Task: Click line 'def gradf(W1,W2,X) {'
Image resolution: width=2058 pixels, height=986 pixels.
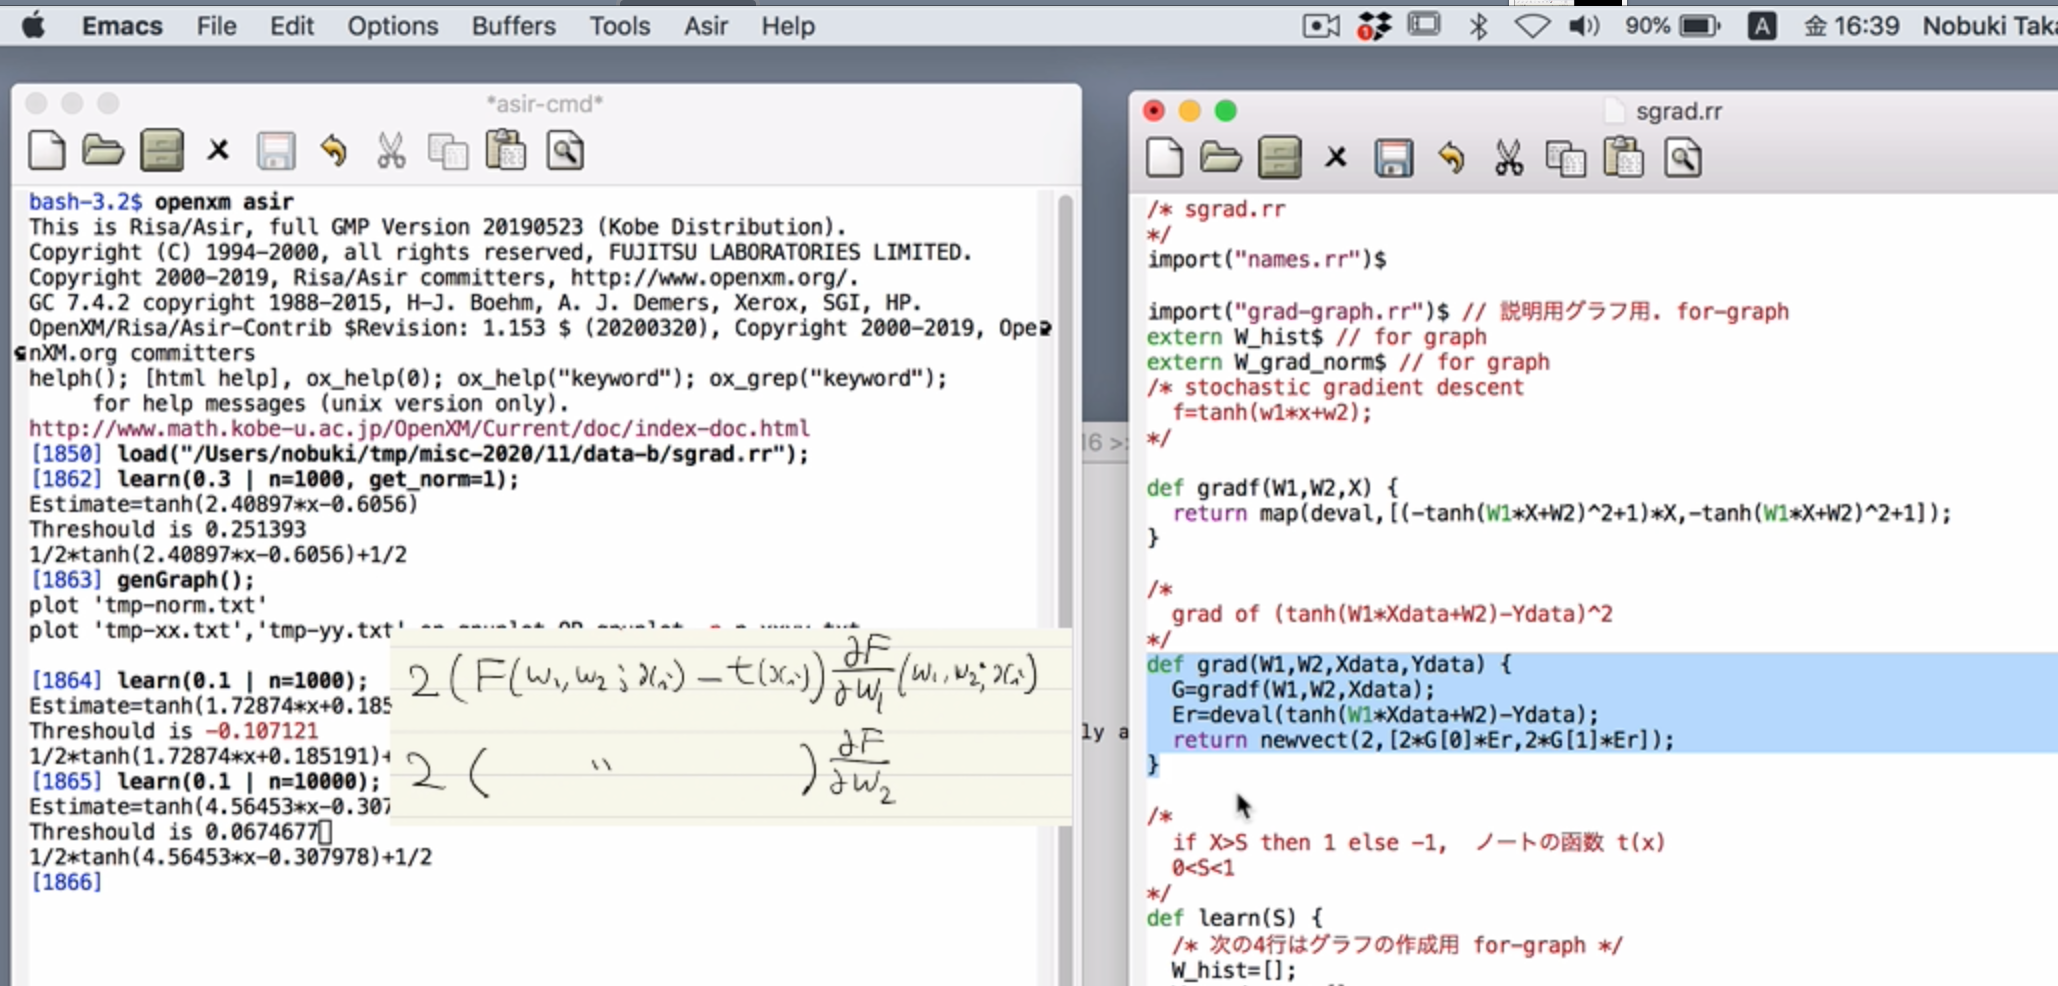Action: click(x=1273, y=488)
